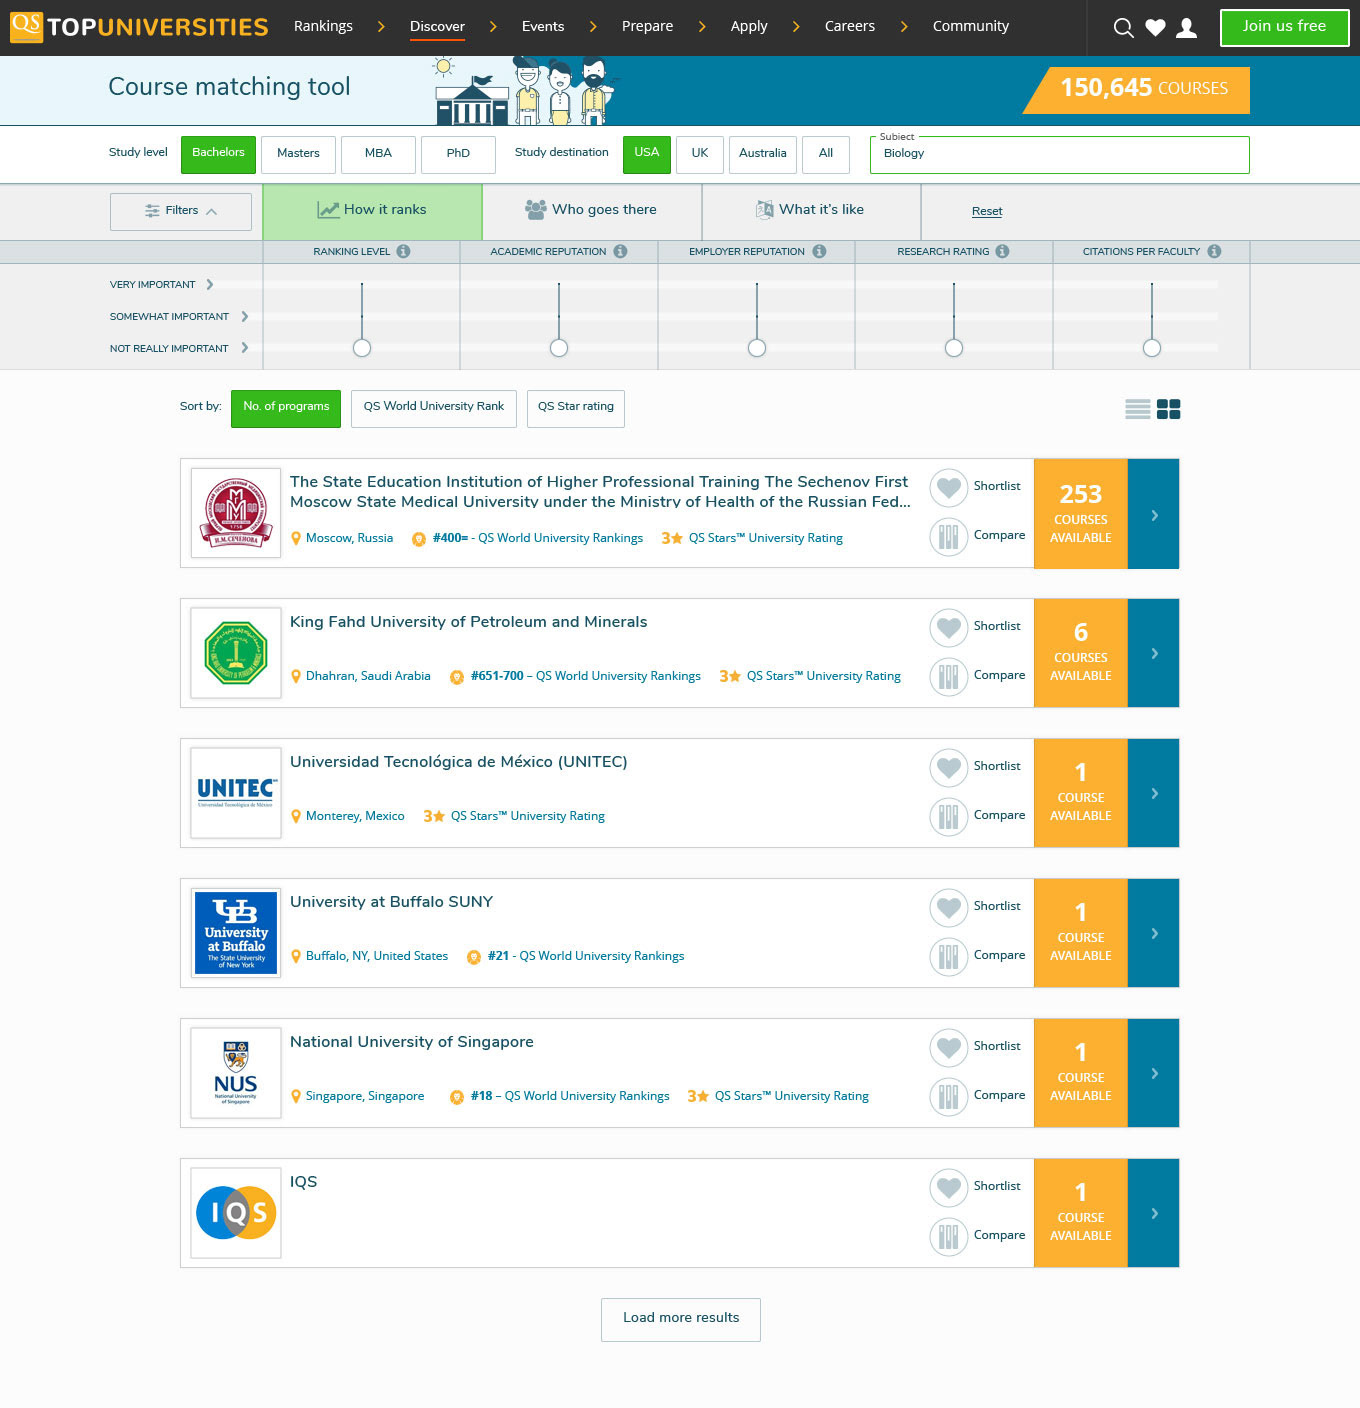
Task: Open University at Buffalo details arrow
Action: click(1154, 933)
